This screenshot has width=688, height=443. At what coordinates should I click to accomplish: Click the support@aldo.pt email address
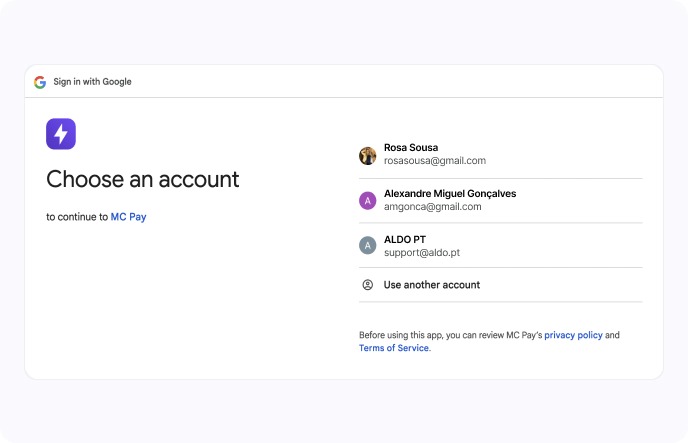point(422,252)
